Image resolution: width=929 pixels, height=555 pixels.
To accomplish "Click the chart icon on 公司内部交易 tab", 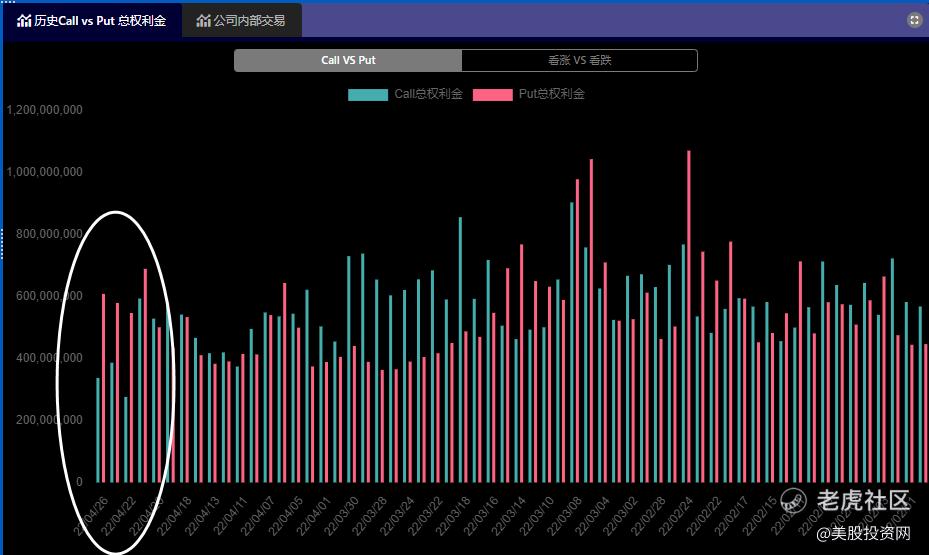I will tap(203, 21).
